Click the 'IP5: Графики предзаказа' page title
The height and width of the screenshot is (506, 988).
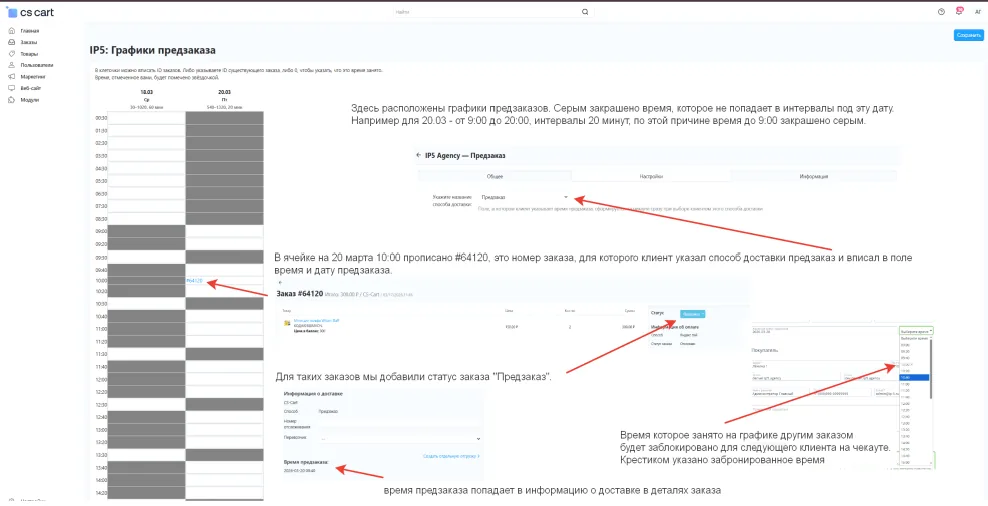point(152,50)
